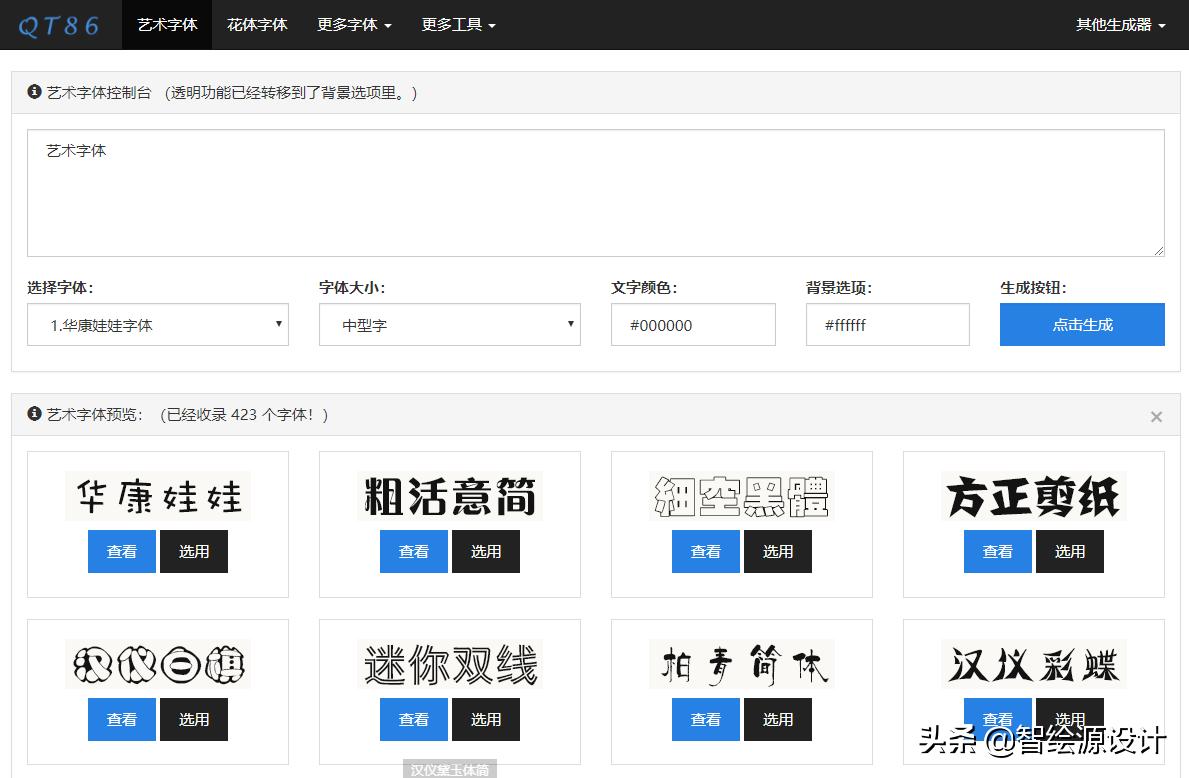The image size is (1189, 778).
Task: Click 选用 under the 方正剪纸 font
Action: [1069, 551]
